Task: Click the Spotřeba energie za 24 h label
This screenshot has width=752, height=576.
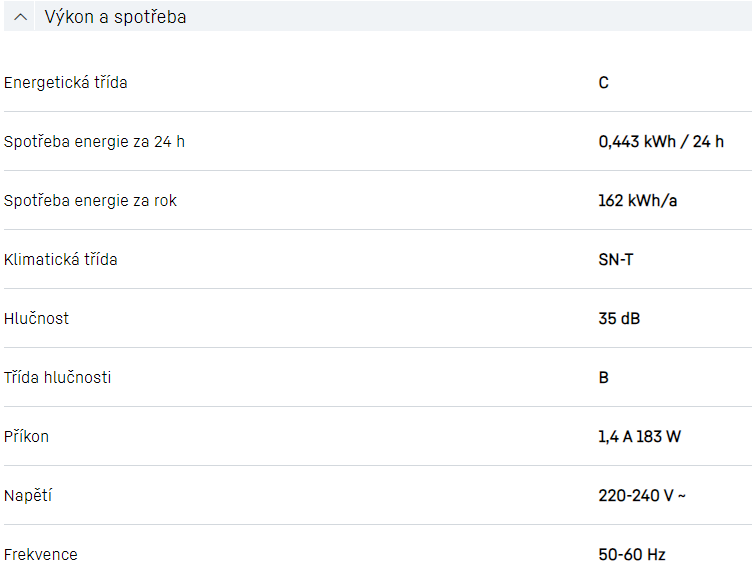Action: click(x=94, y=141)
